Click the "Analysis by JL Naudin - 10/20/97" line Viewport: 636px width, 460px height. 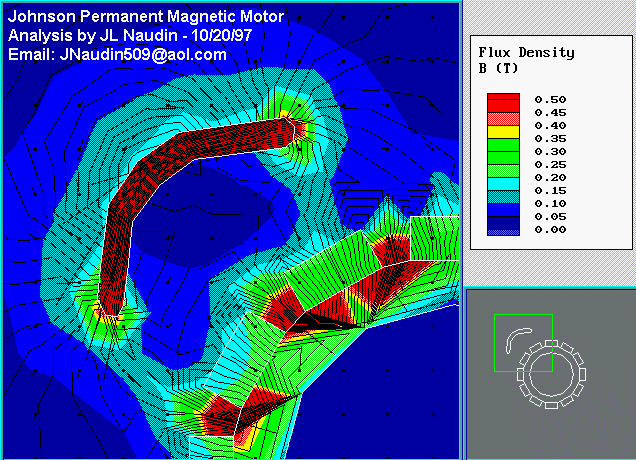pos(130,35)
